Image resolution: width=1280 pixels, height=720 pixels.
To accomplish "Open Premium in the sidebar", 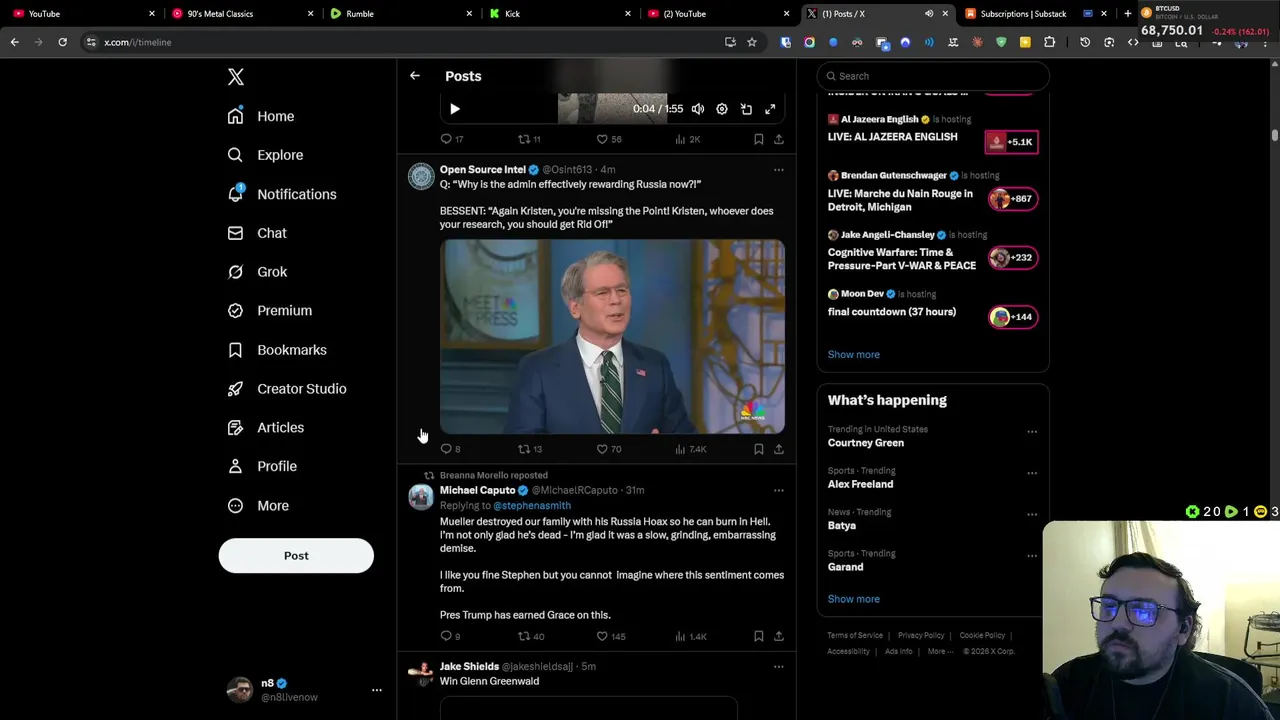I will [x=270, y=311].
